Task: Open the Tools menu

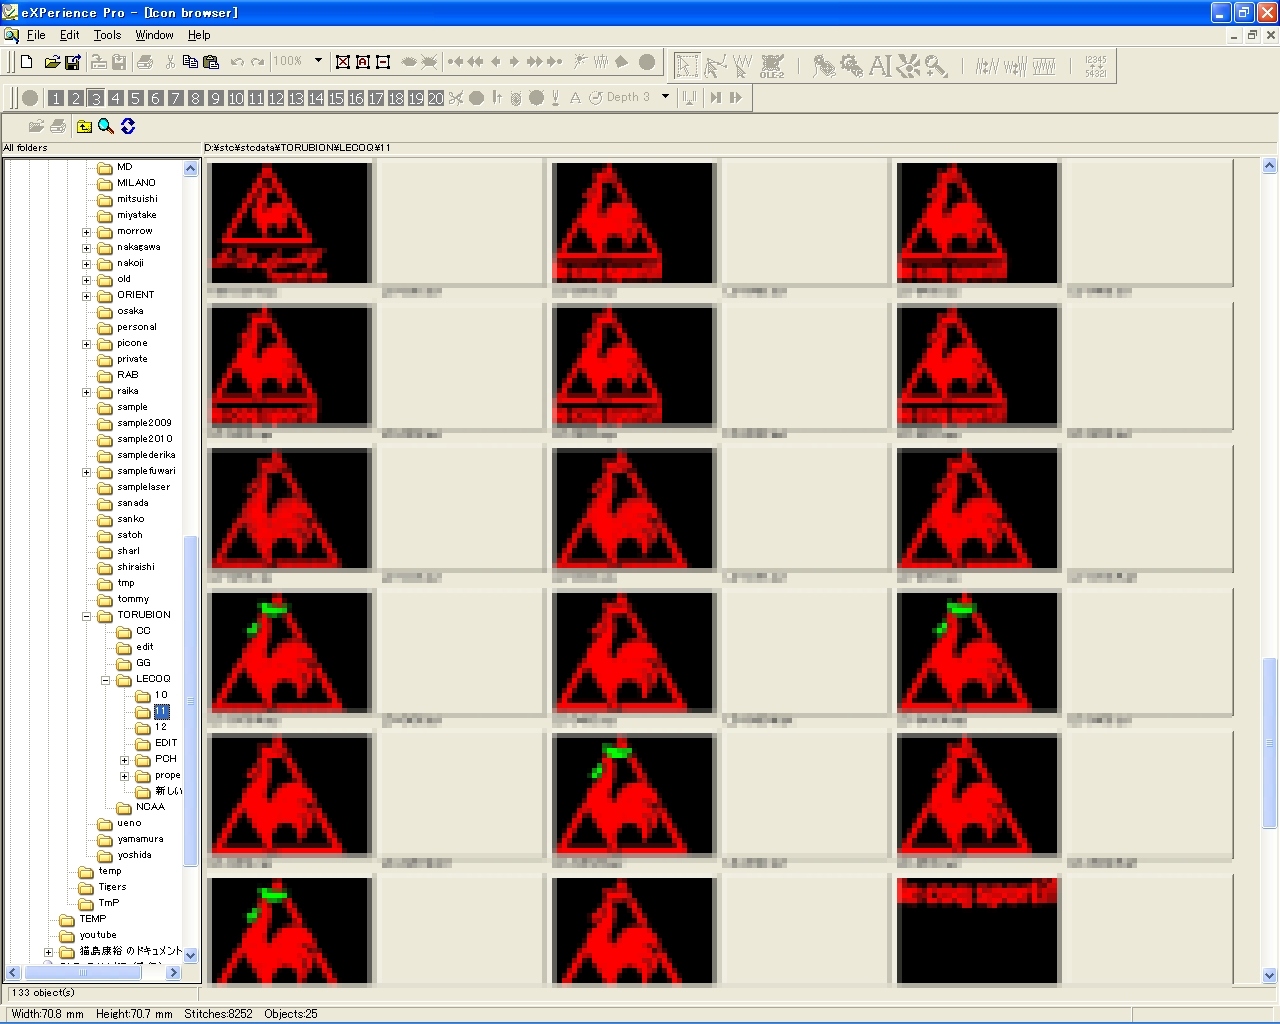Action: [x=107, y=35]
